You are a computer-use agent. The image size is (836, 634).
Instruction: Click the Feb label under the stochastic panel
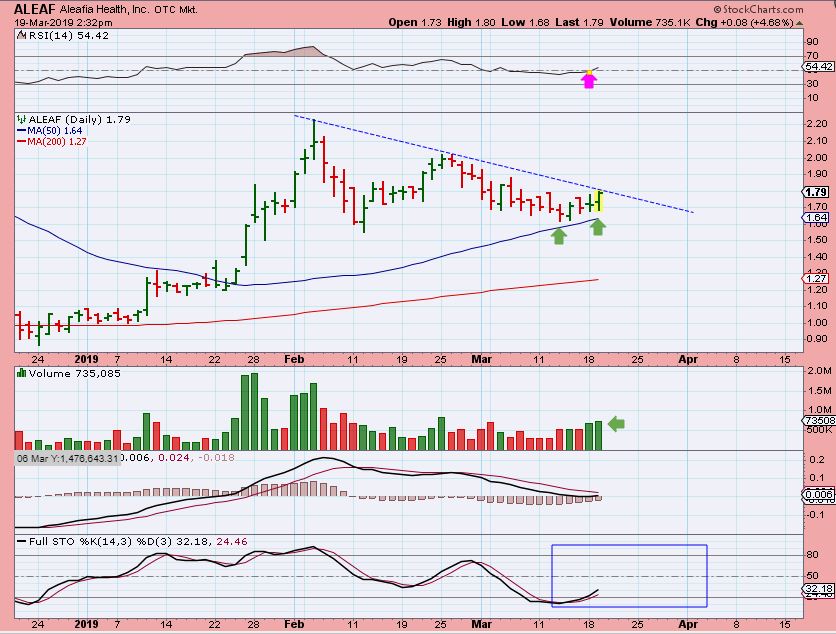pyautogui.click(x=294, y=624)
